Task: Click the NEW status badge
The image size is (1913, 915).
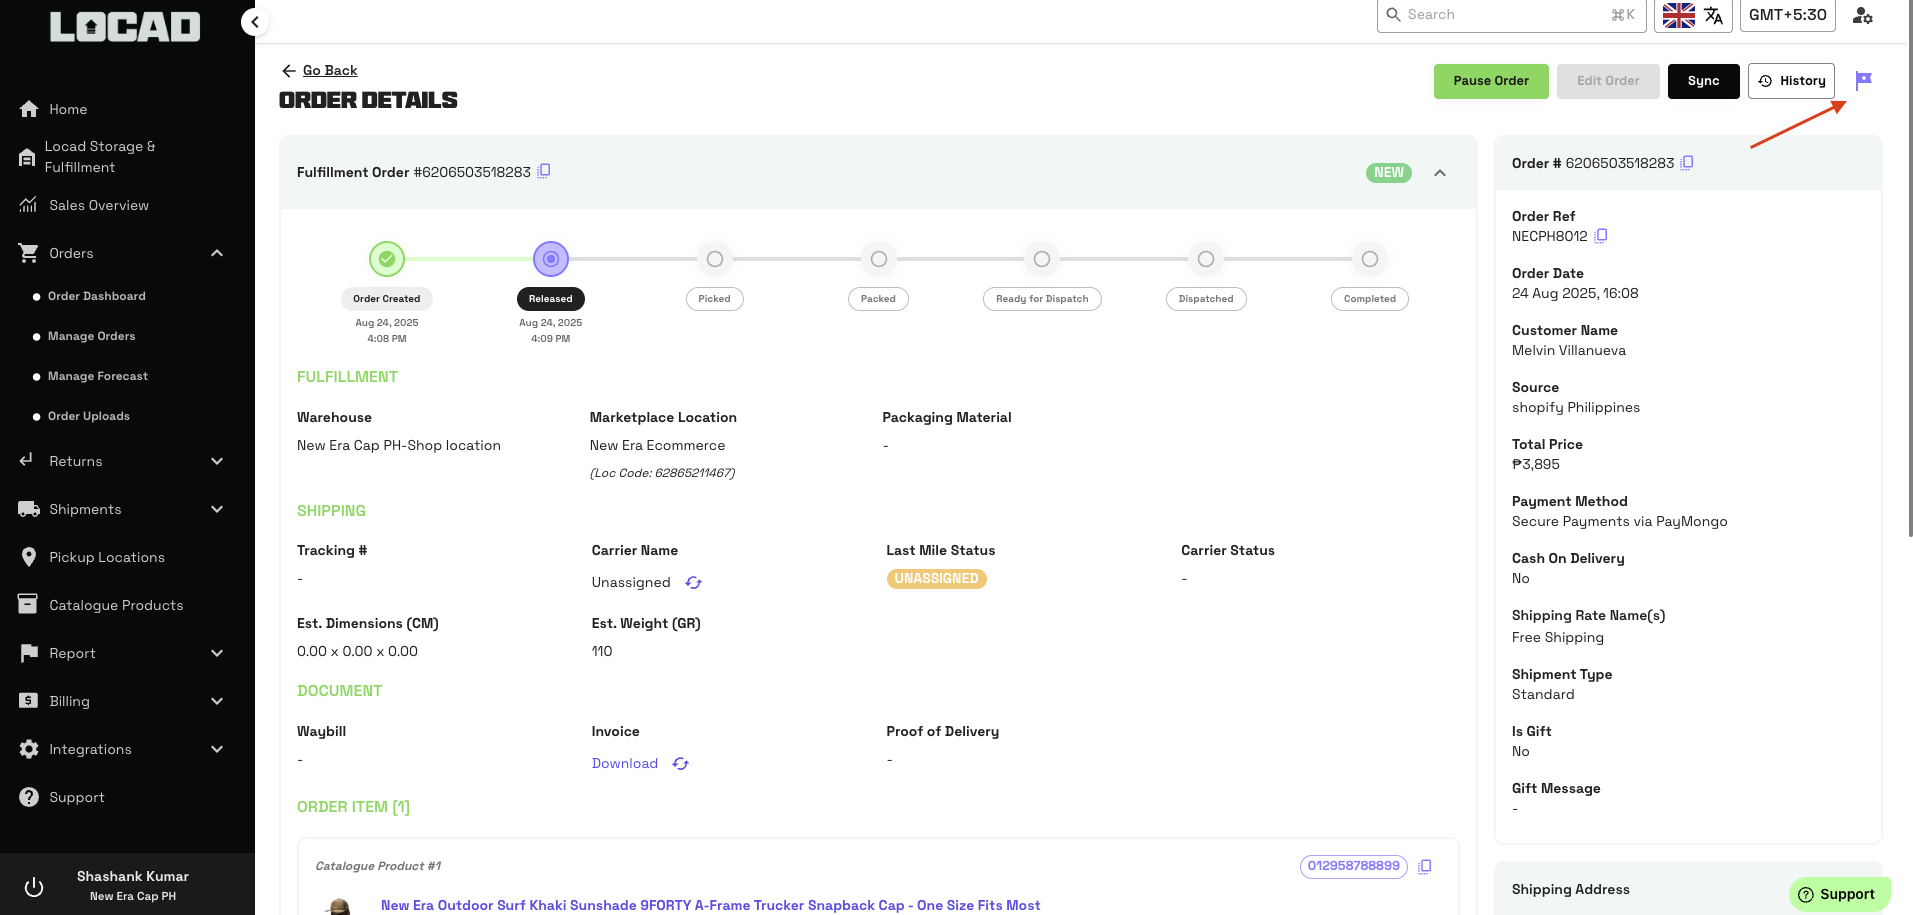Action: coord(1389,173)
